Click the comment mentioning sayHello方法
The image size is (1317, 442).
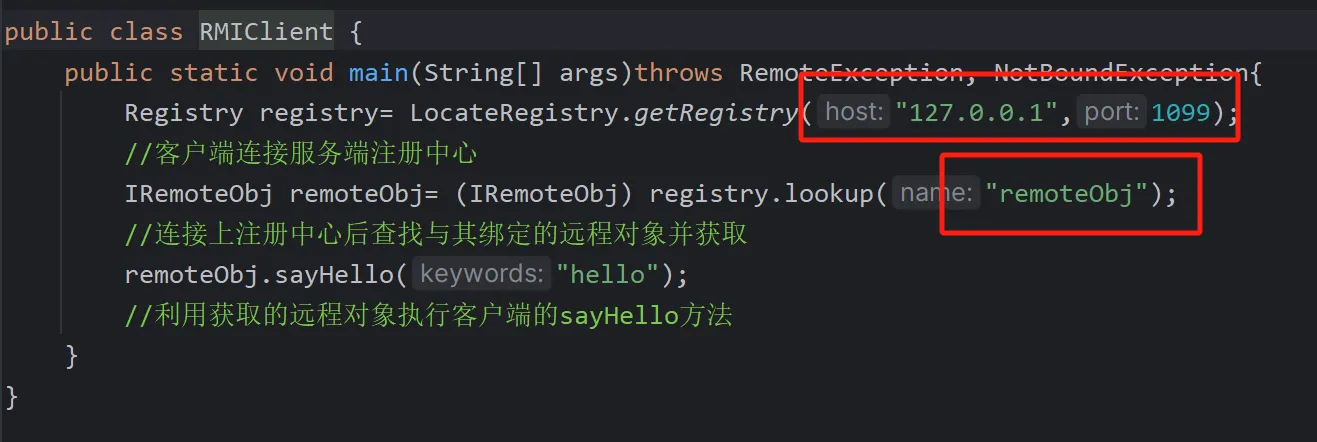tap(428, 316)
